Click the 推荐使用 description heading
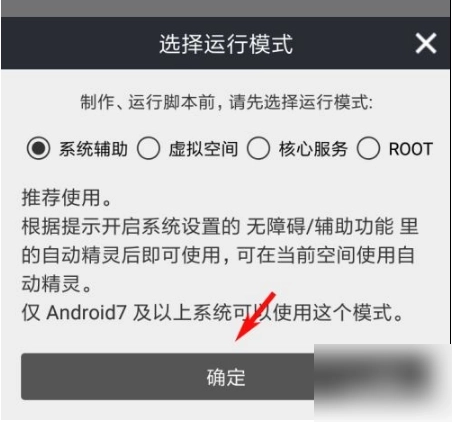The image size is (452, 422). [x=67, y=198]
